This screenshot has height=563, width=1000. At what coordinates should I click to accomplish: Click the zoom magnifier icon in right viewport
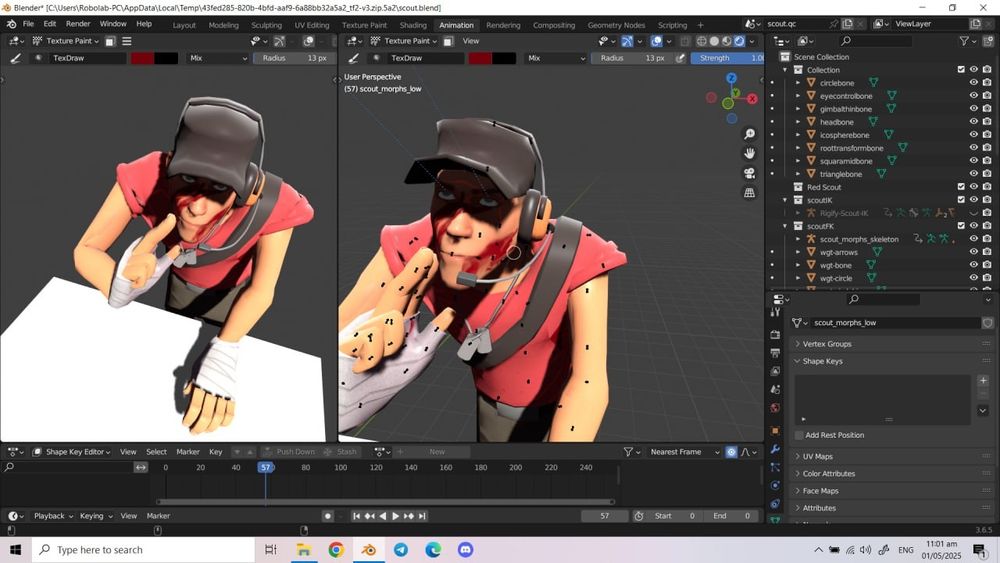(749, 134)
